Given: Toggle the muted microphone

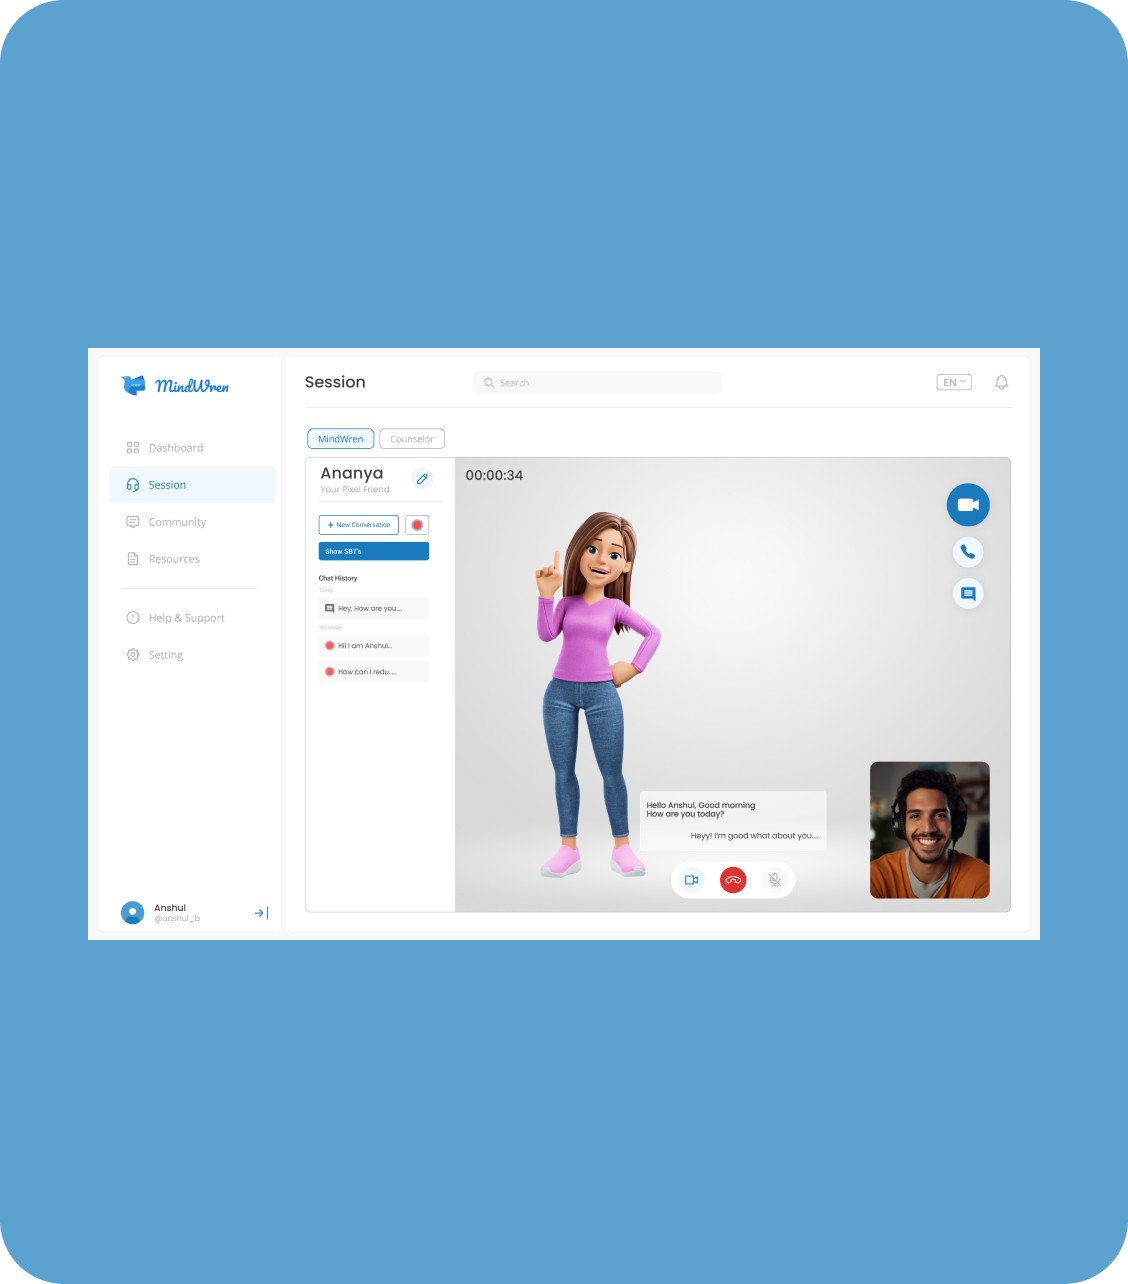Looking at the screenshot, I should 774,880.
